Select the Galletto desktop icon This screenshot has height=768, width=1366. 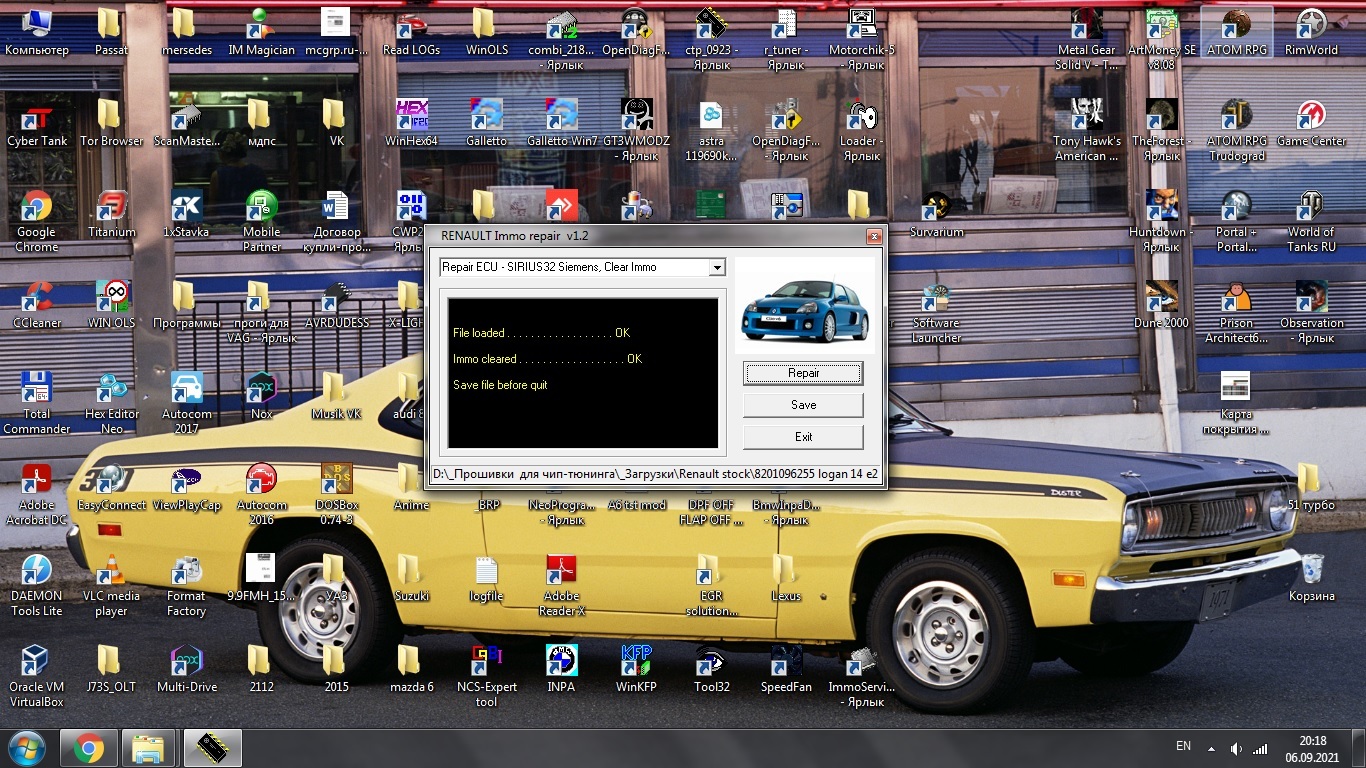point(487,123)
